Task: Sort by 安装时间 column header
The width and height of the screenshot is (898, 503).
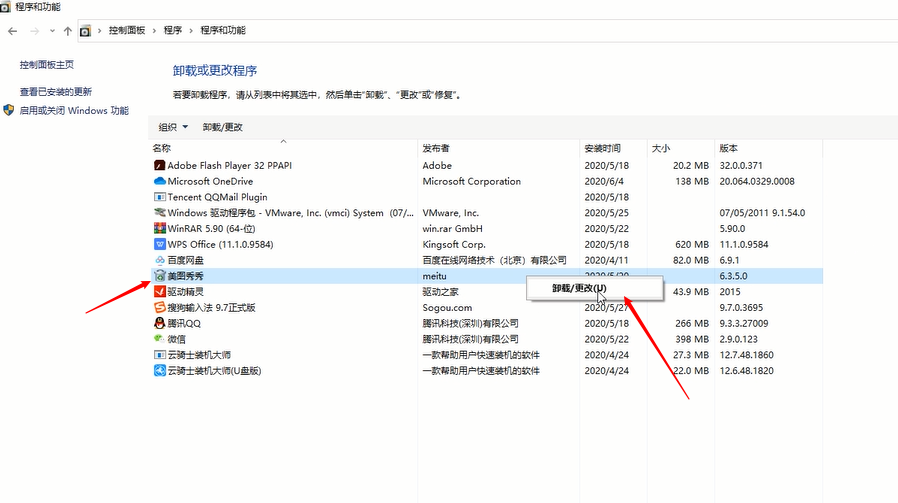Action: pyautogui.click(x=613, y=148)
